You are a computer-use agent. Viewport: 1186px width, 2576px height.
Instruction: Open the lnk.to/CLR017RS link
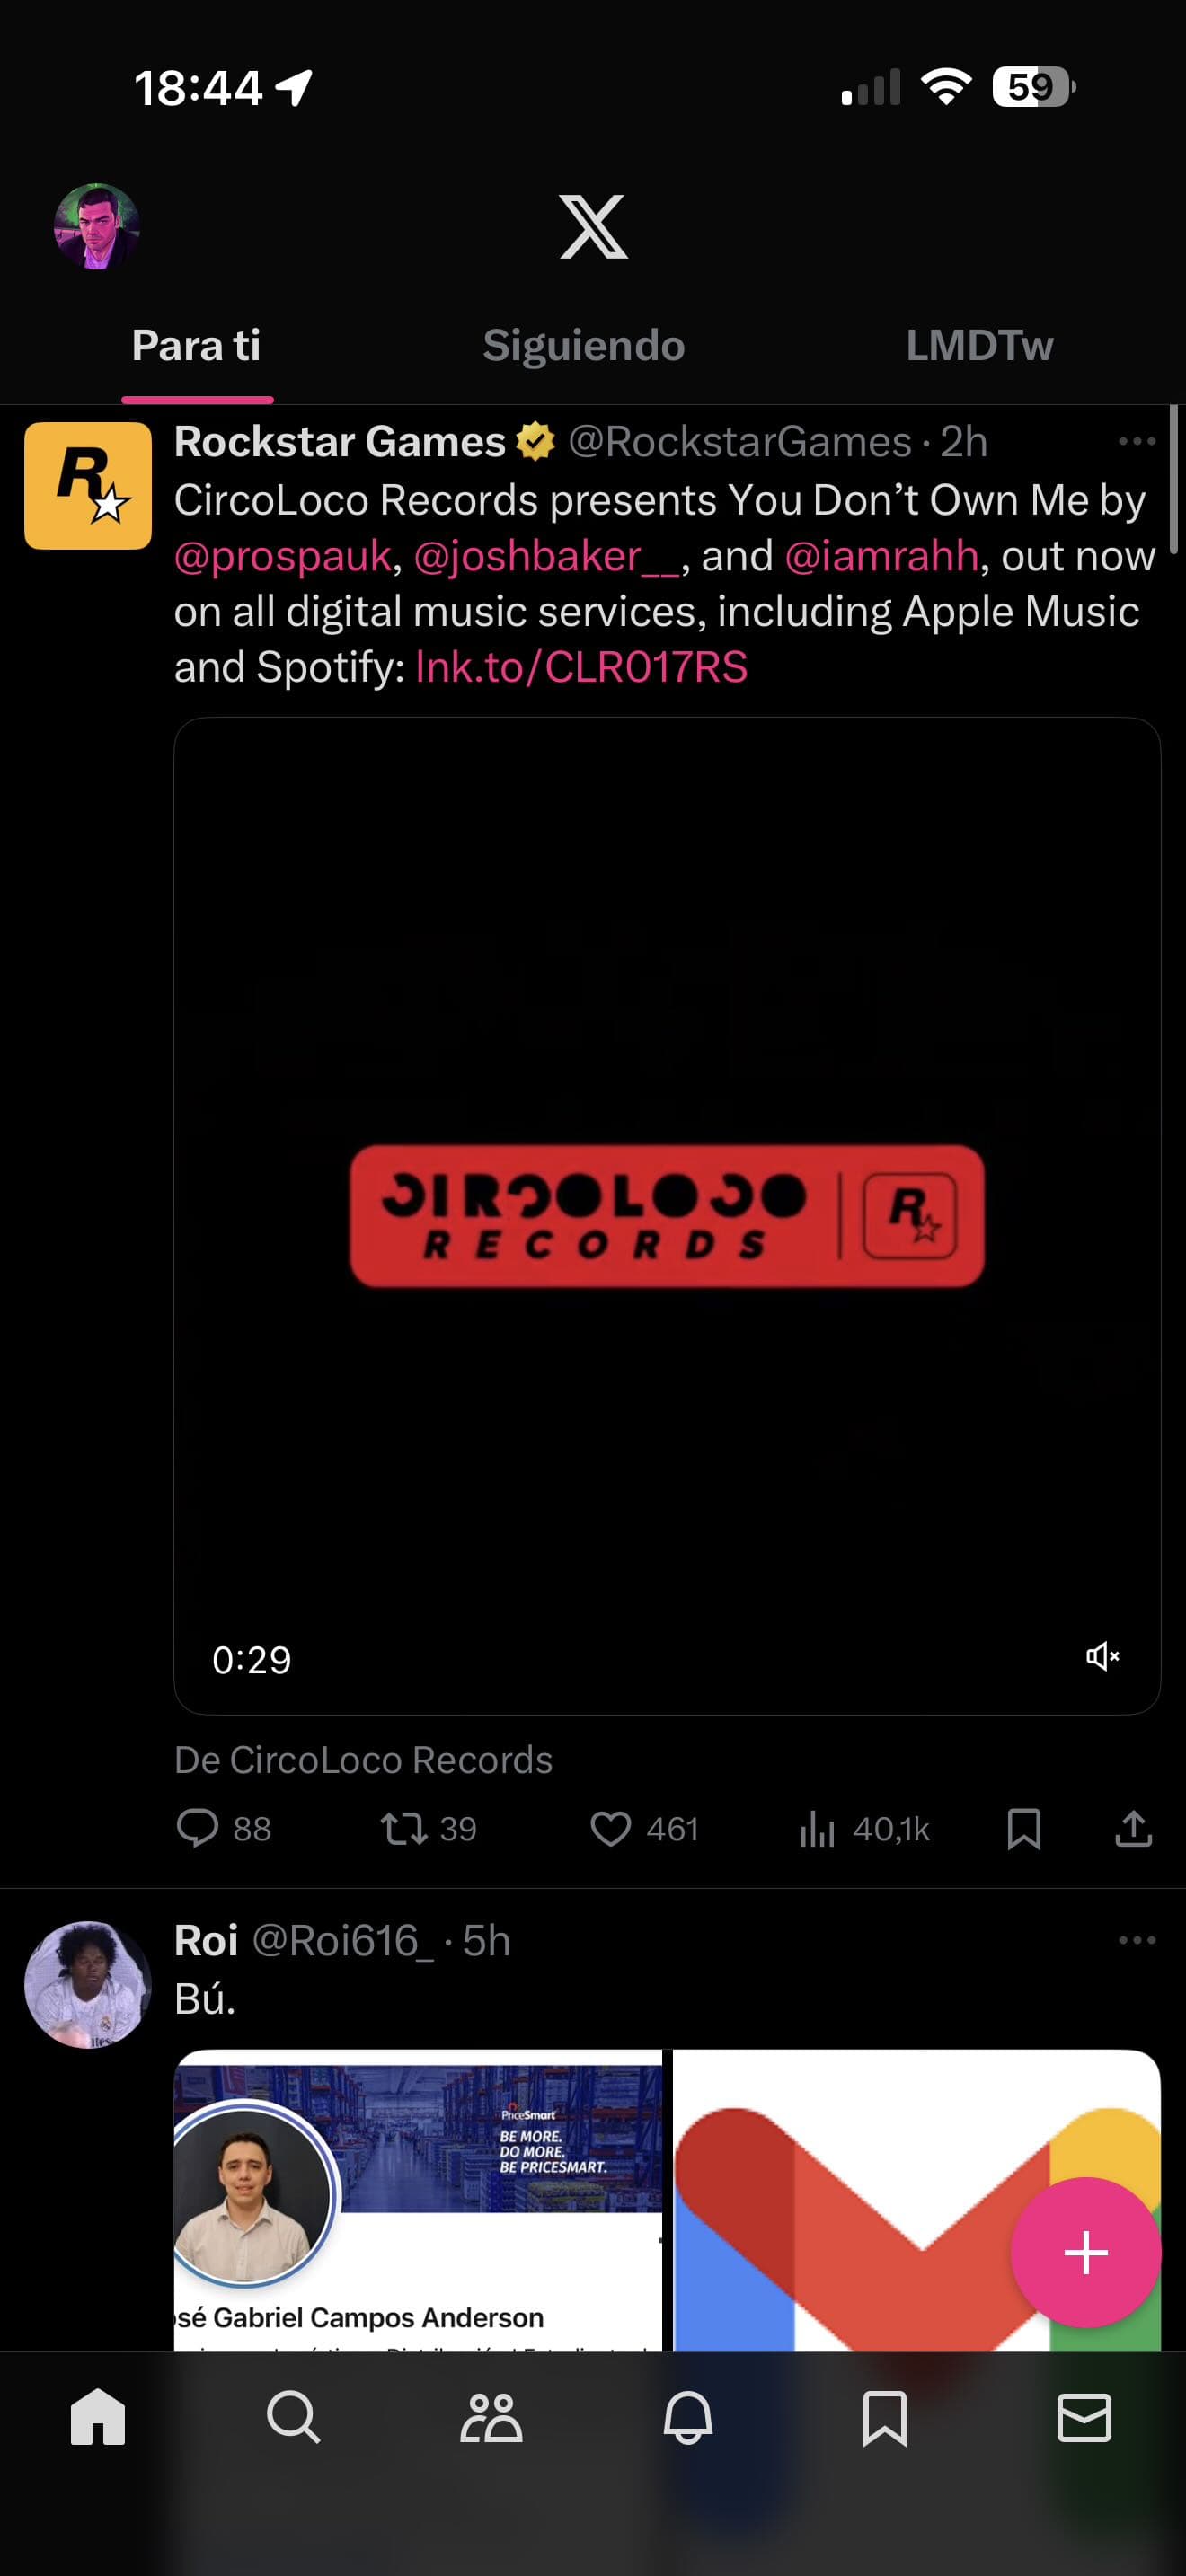pos(581,667)
